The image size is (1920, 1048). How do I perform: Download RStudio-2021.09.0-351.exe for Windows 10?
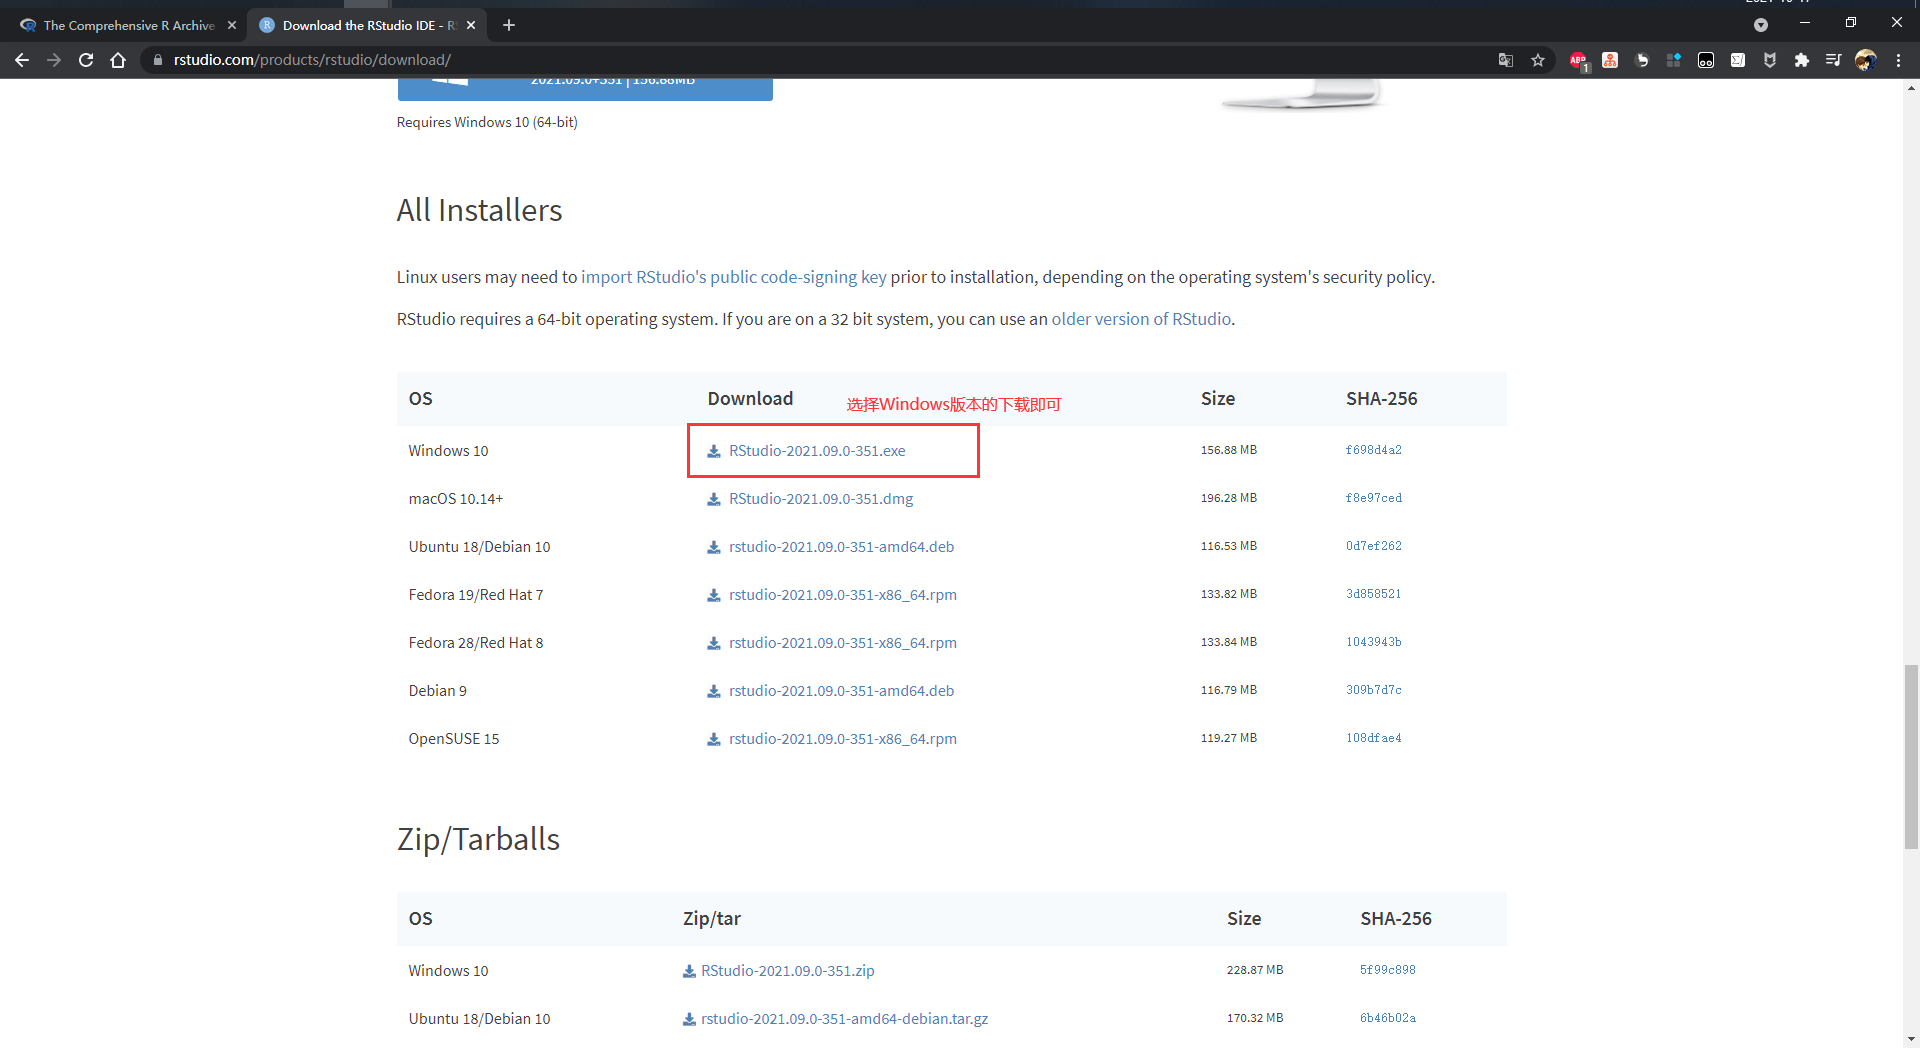tap(816, 451)
